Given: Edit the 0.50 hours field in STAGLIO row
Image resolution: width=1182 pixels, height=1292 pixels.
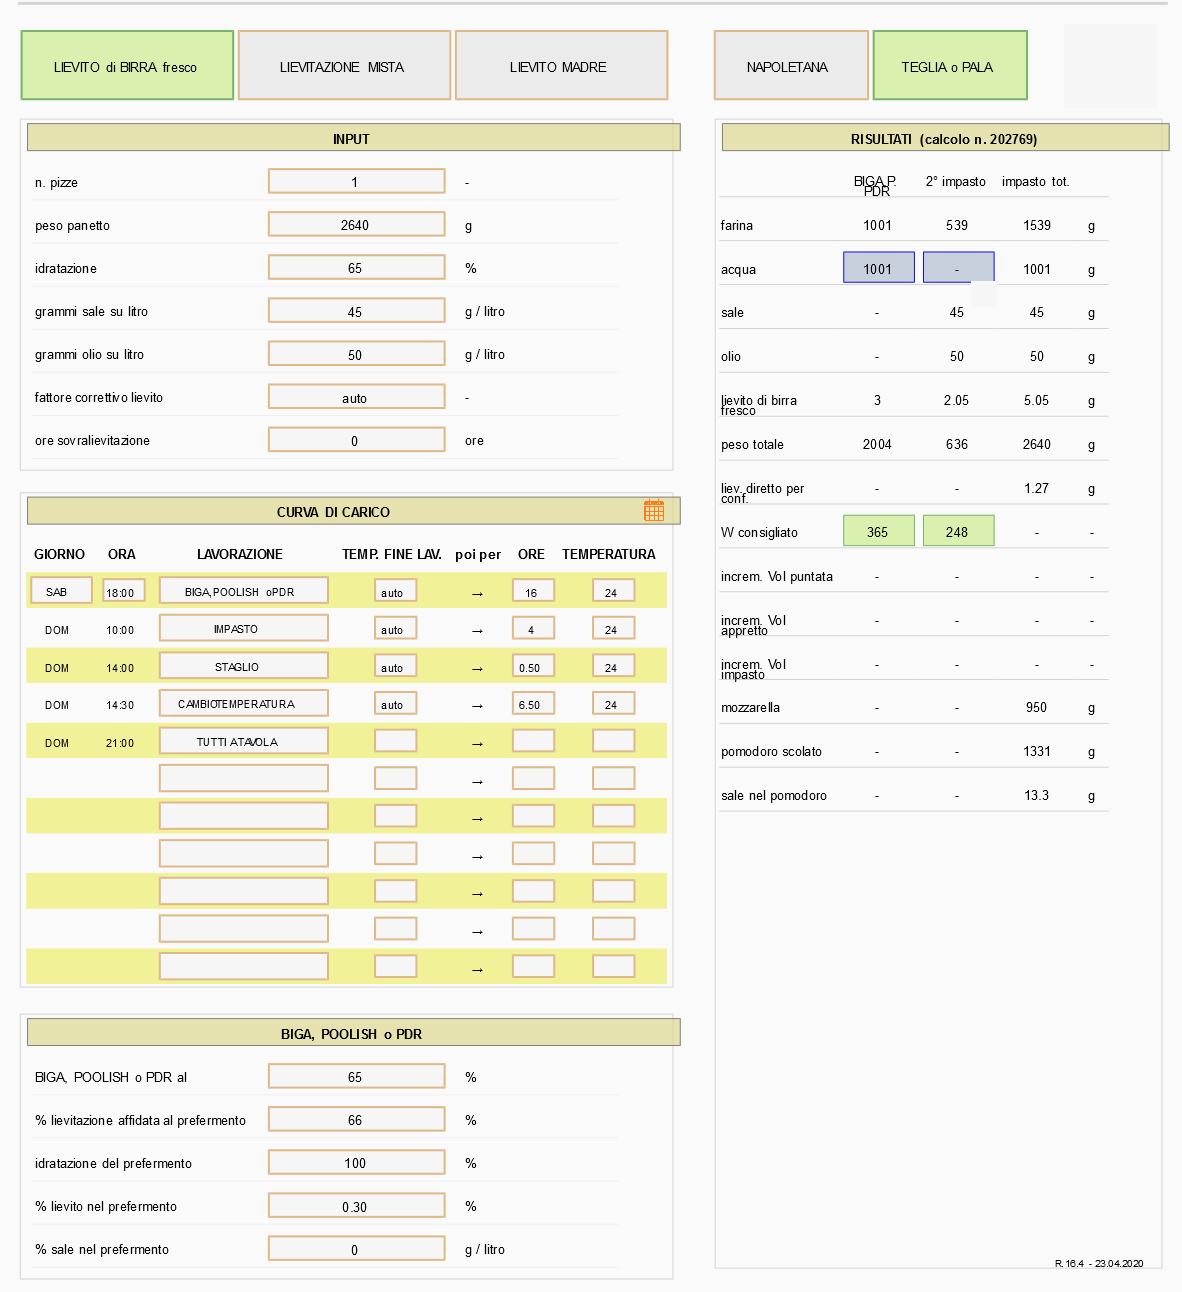Looking at the screenshot, I should pos(533,666).
